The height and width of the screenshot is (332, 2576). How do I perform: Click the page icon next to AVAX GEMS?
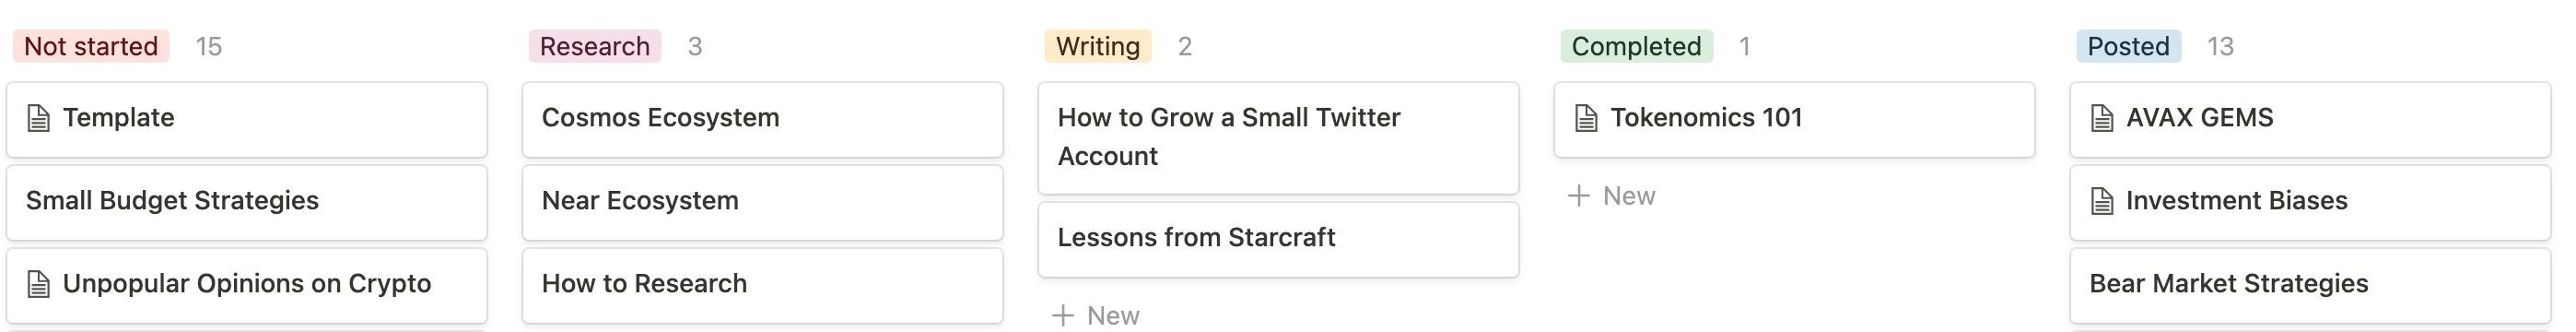[x=2102, y=118]
